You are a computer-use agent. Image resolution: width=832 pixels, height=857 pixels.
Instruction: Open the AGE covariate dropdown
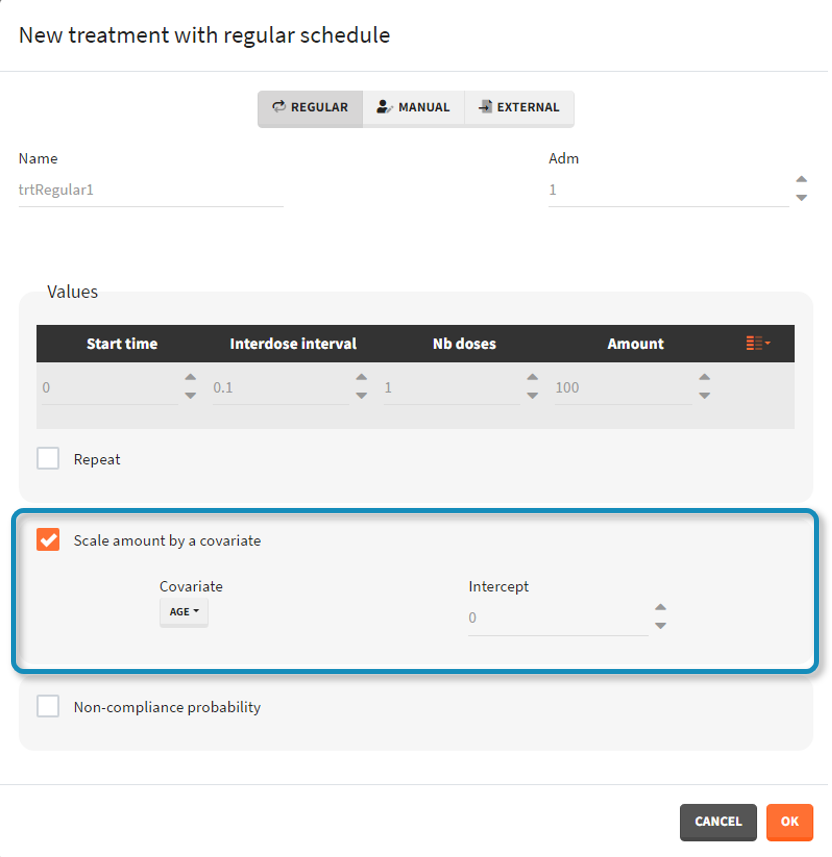(x=184, y=612)
